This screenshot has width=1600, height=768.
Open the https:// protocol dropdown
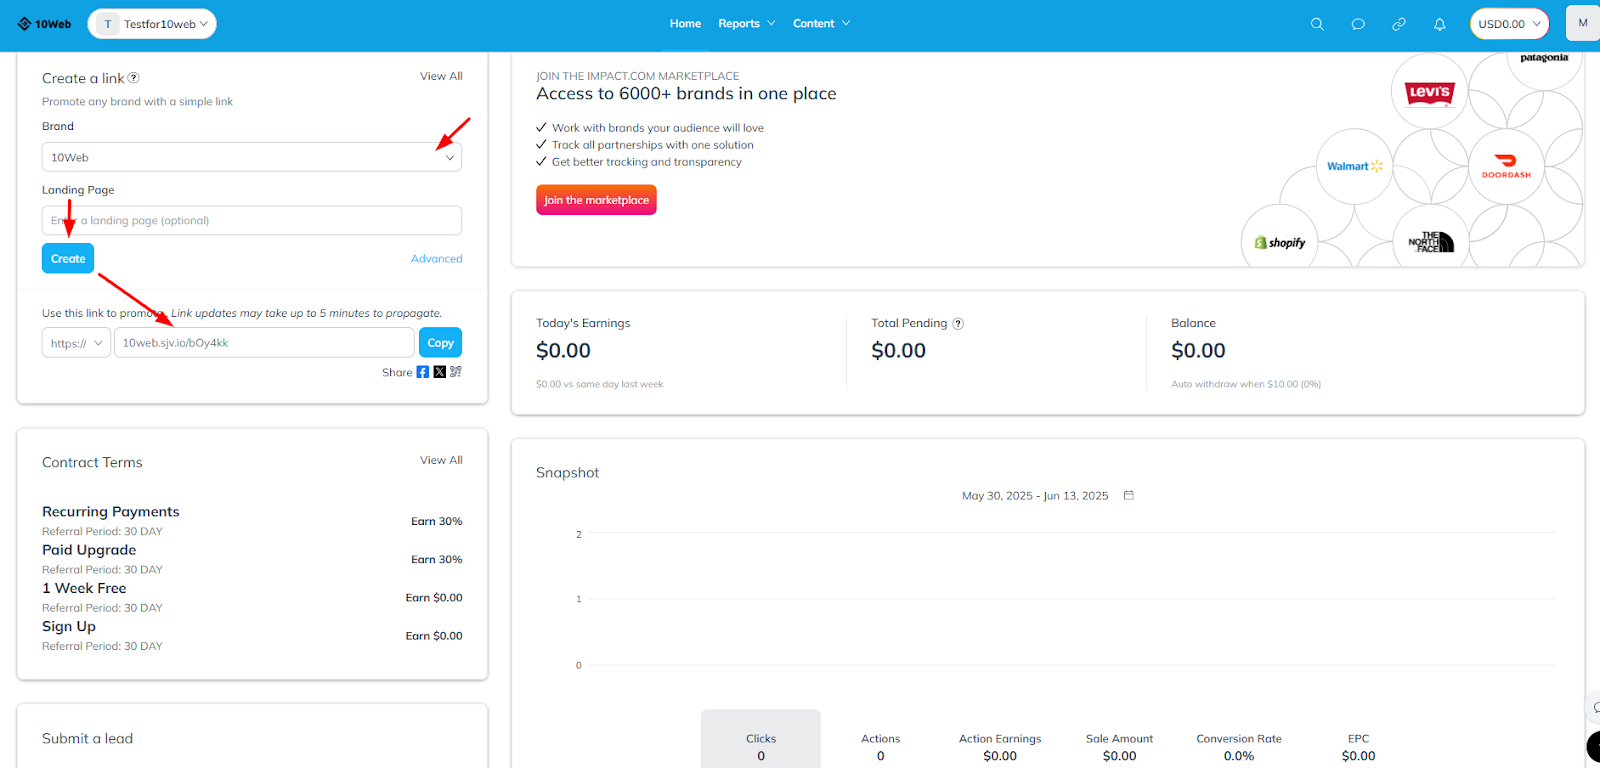coord(76,343)
